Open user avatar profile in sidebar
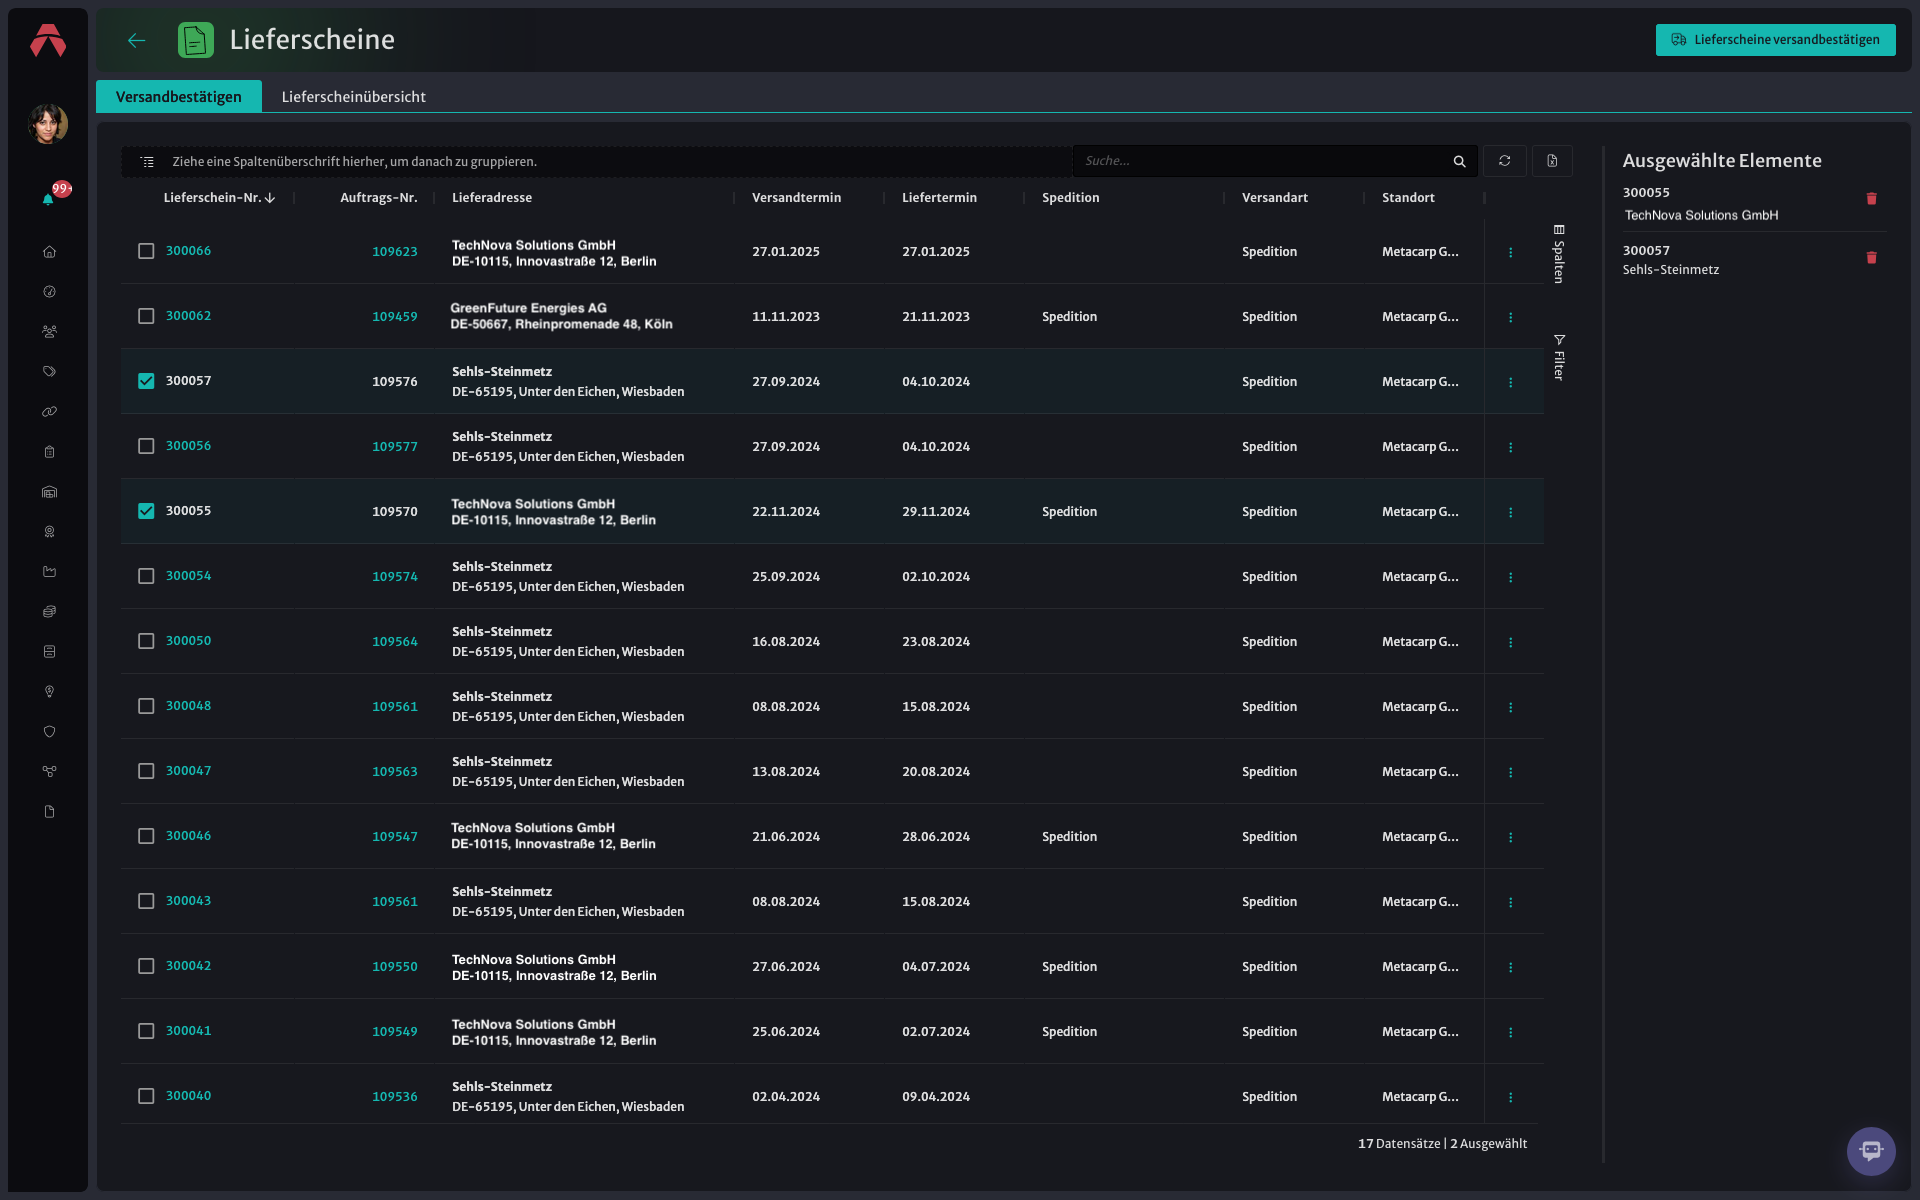Image resolution: width=1920 pixels, height=1200 pixels. [48, 124]
